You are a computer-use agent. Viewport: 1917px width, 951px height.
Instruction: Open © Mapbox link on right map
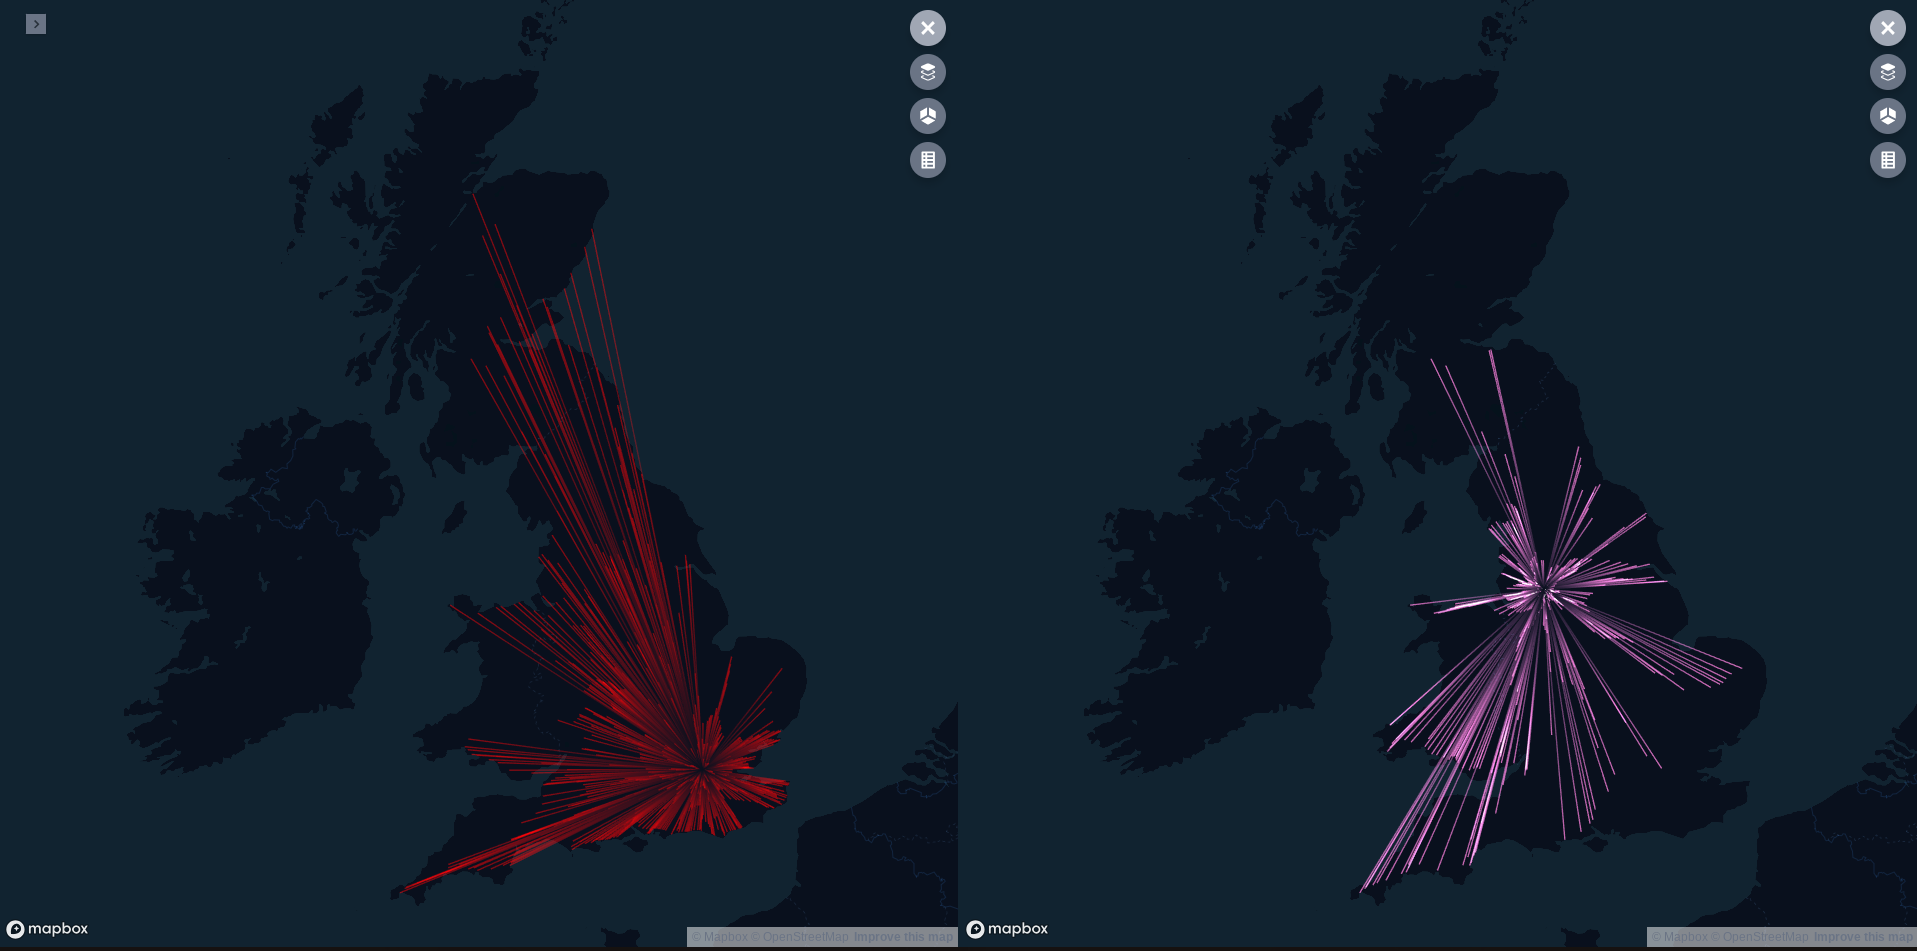coord(1679,937)
